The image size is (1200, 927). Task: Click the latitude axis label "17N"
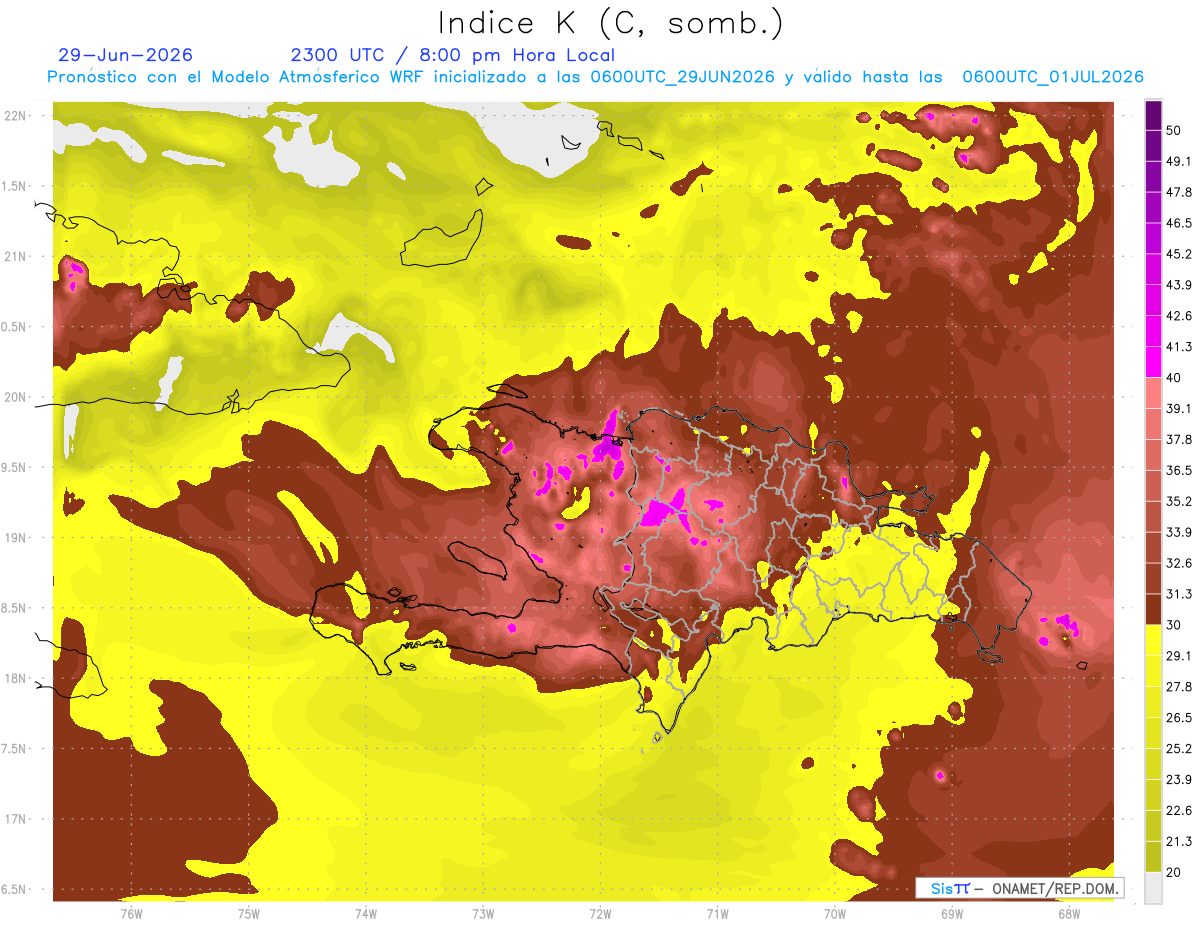pos(15,820)
